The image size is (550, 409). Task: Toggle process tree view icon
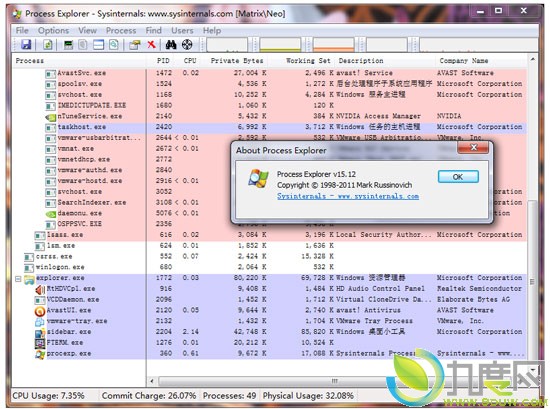point(83,45)
